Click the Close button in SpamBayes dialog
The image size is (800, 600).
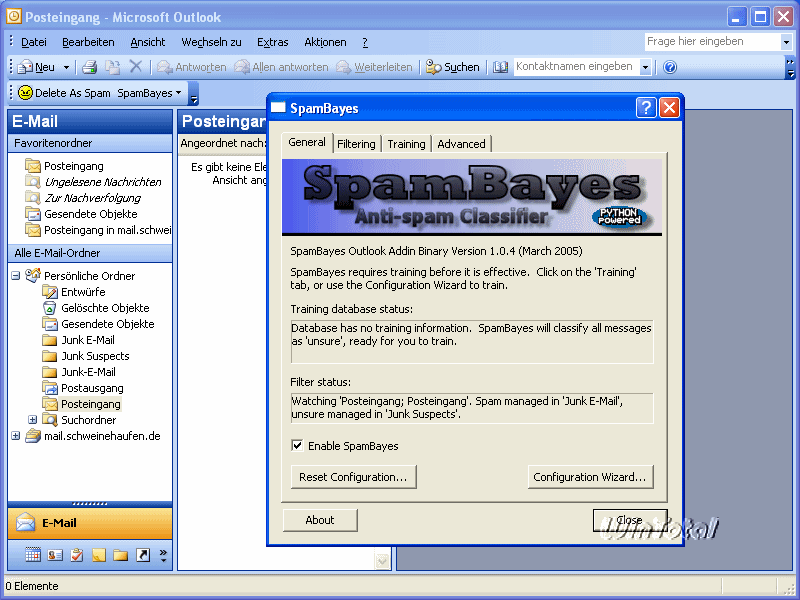[x=630, y=520]
